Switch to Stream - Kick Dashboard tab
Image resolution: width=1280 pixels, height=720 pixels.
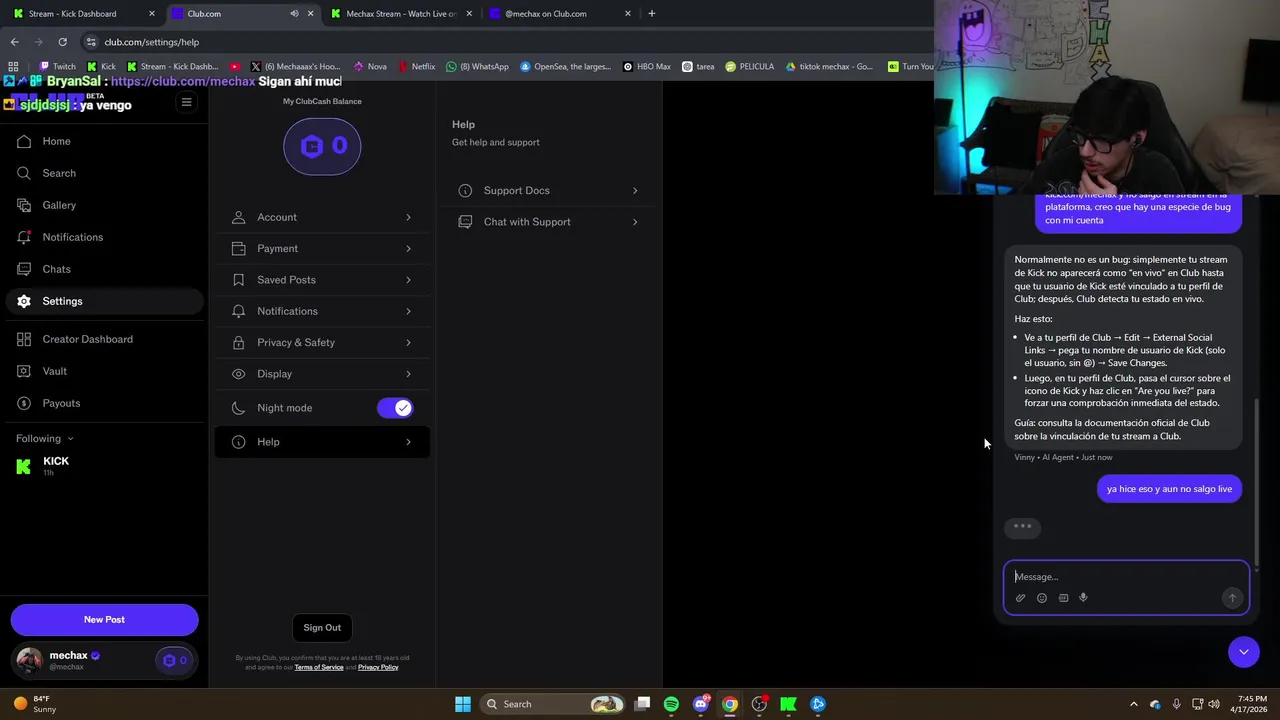(80, 14)
